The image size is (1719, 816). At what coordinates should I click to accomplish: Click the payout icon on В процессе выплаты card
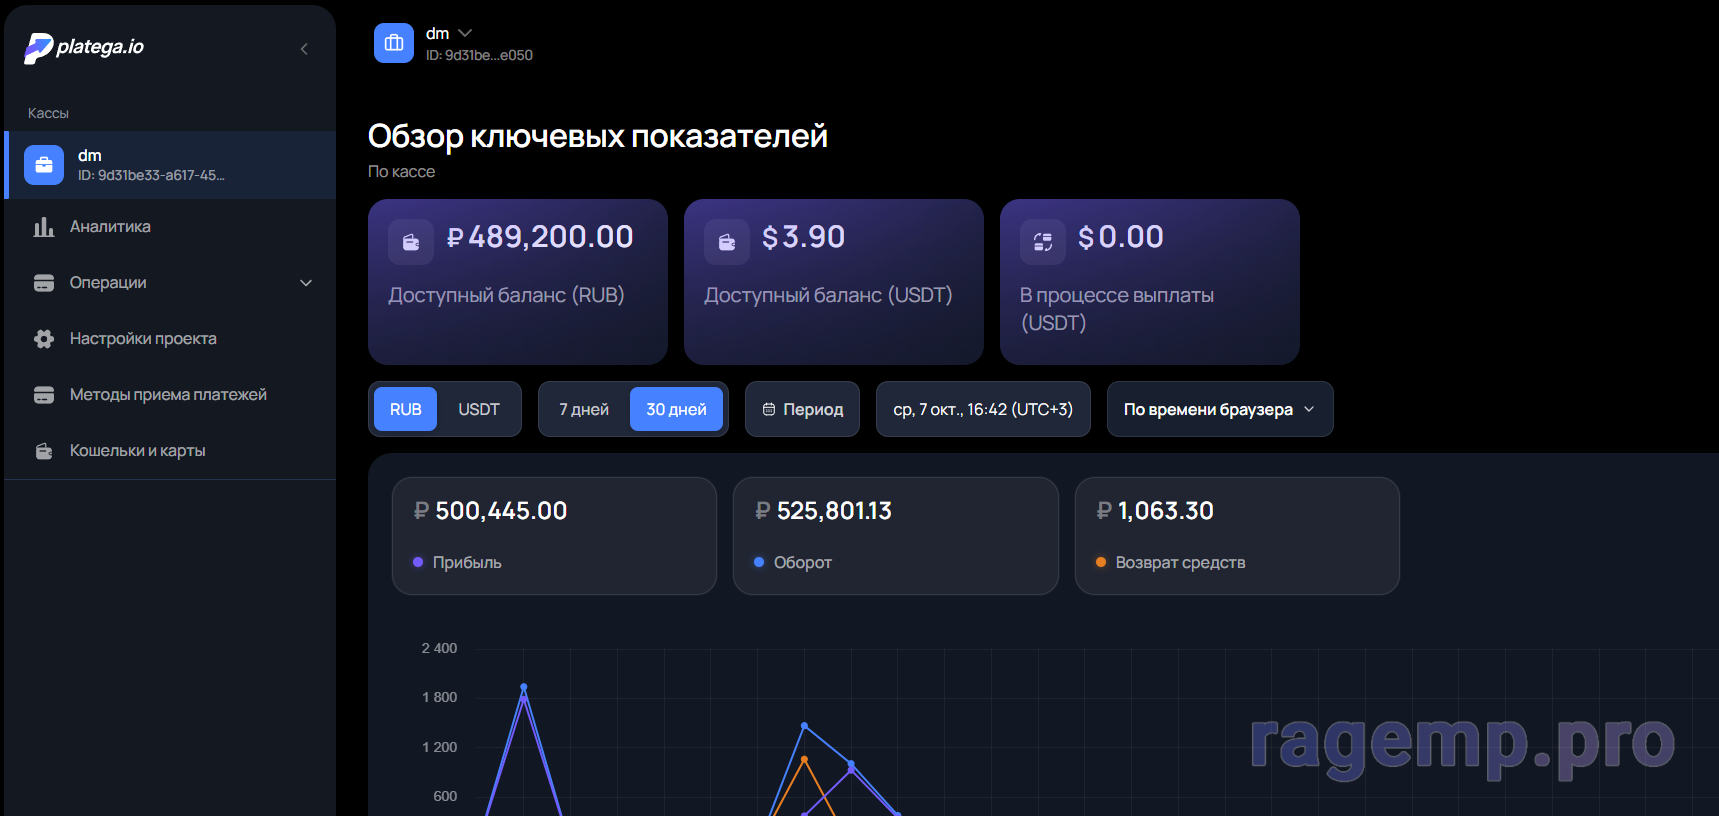1043,242
